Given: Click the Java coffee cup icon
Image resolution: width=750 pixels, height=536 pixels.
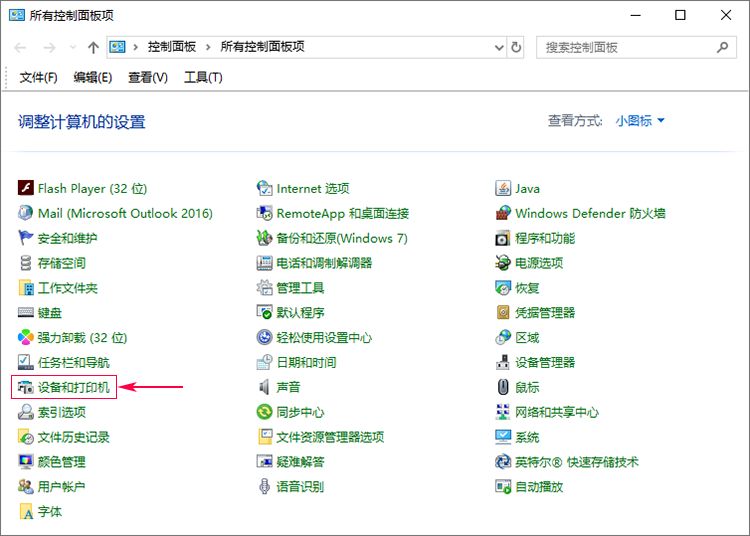Looking at the screenshot, I should click(503, 188).
